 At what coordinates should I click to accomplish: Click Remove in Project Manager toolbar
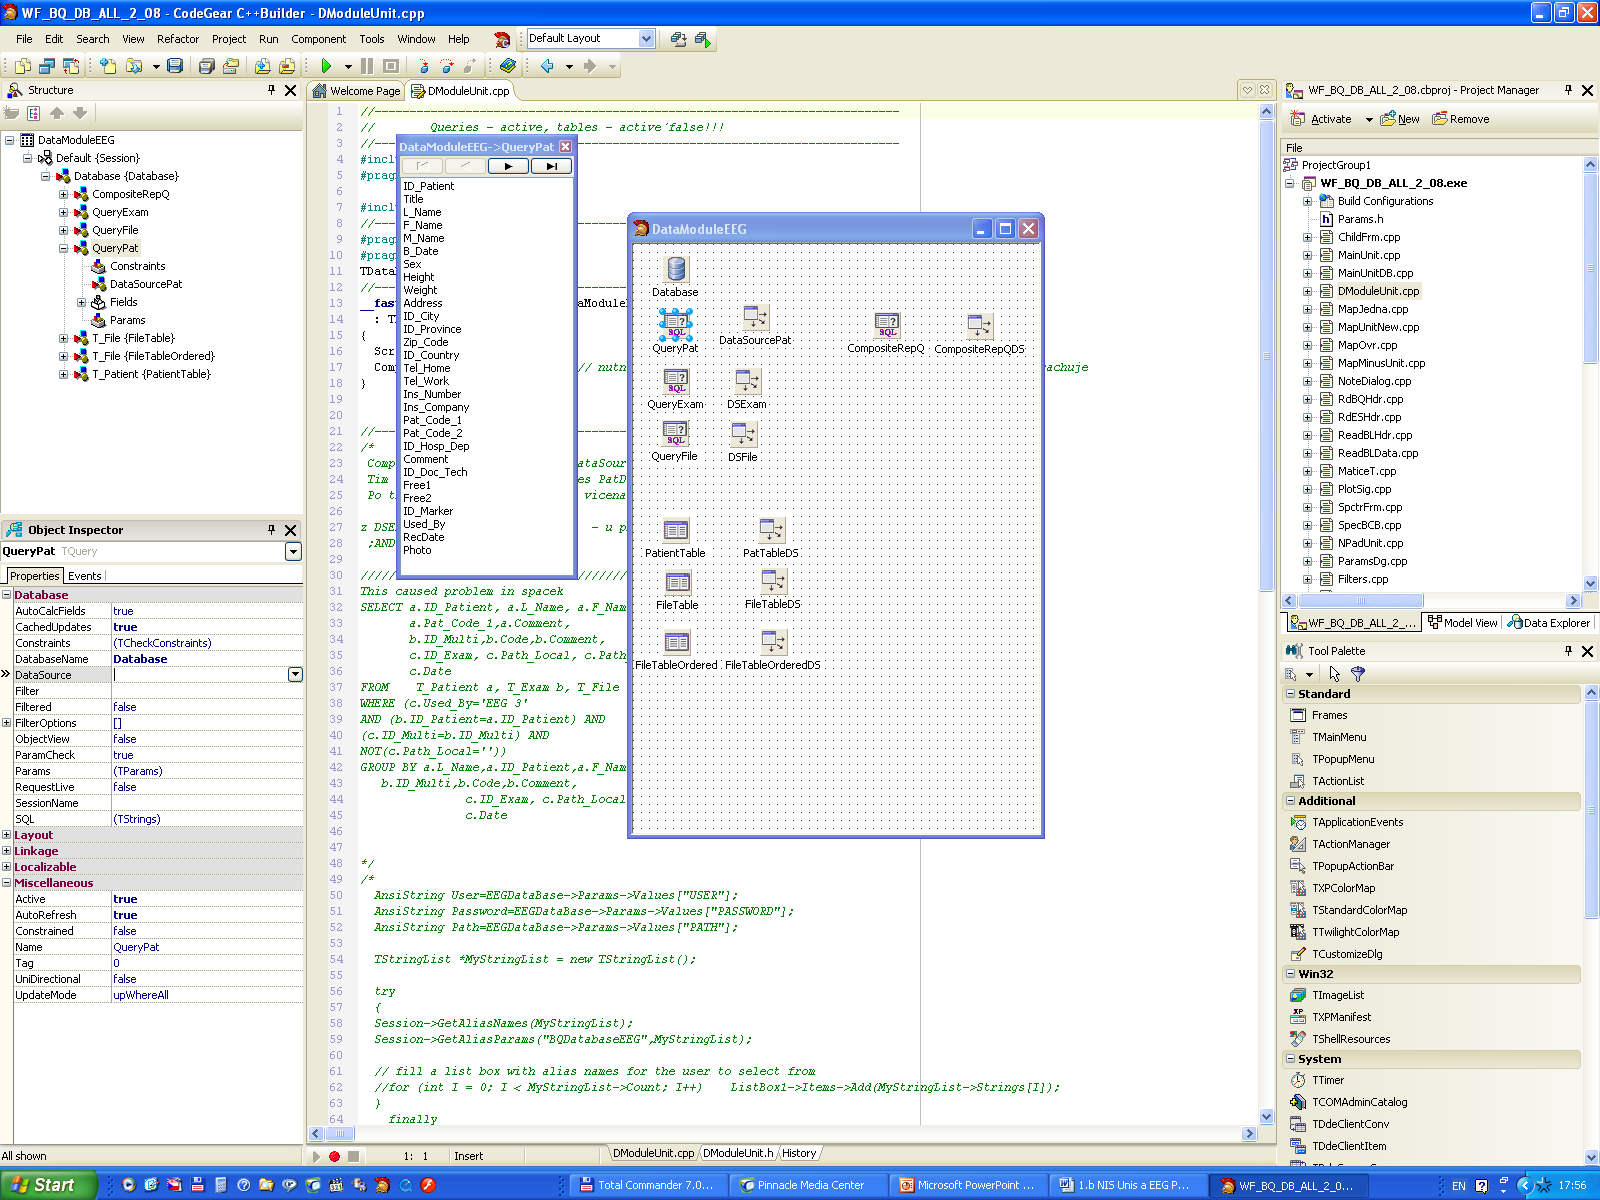pos(1461,119)
